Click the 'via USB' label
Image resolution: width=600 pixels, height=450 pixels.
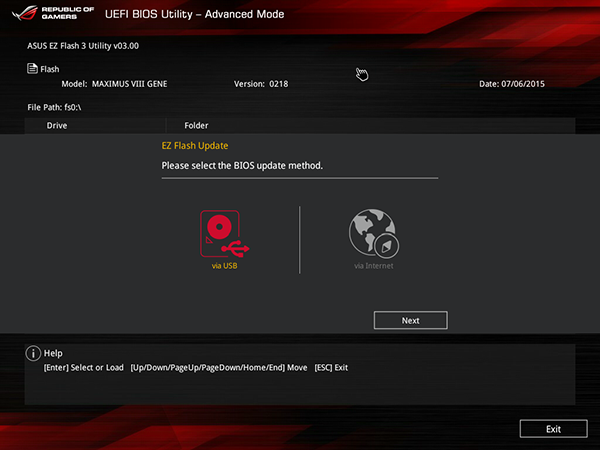tap(225, 266)
